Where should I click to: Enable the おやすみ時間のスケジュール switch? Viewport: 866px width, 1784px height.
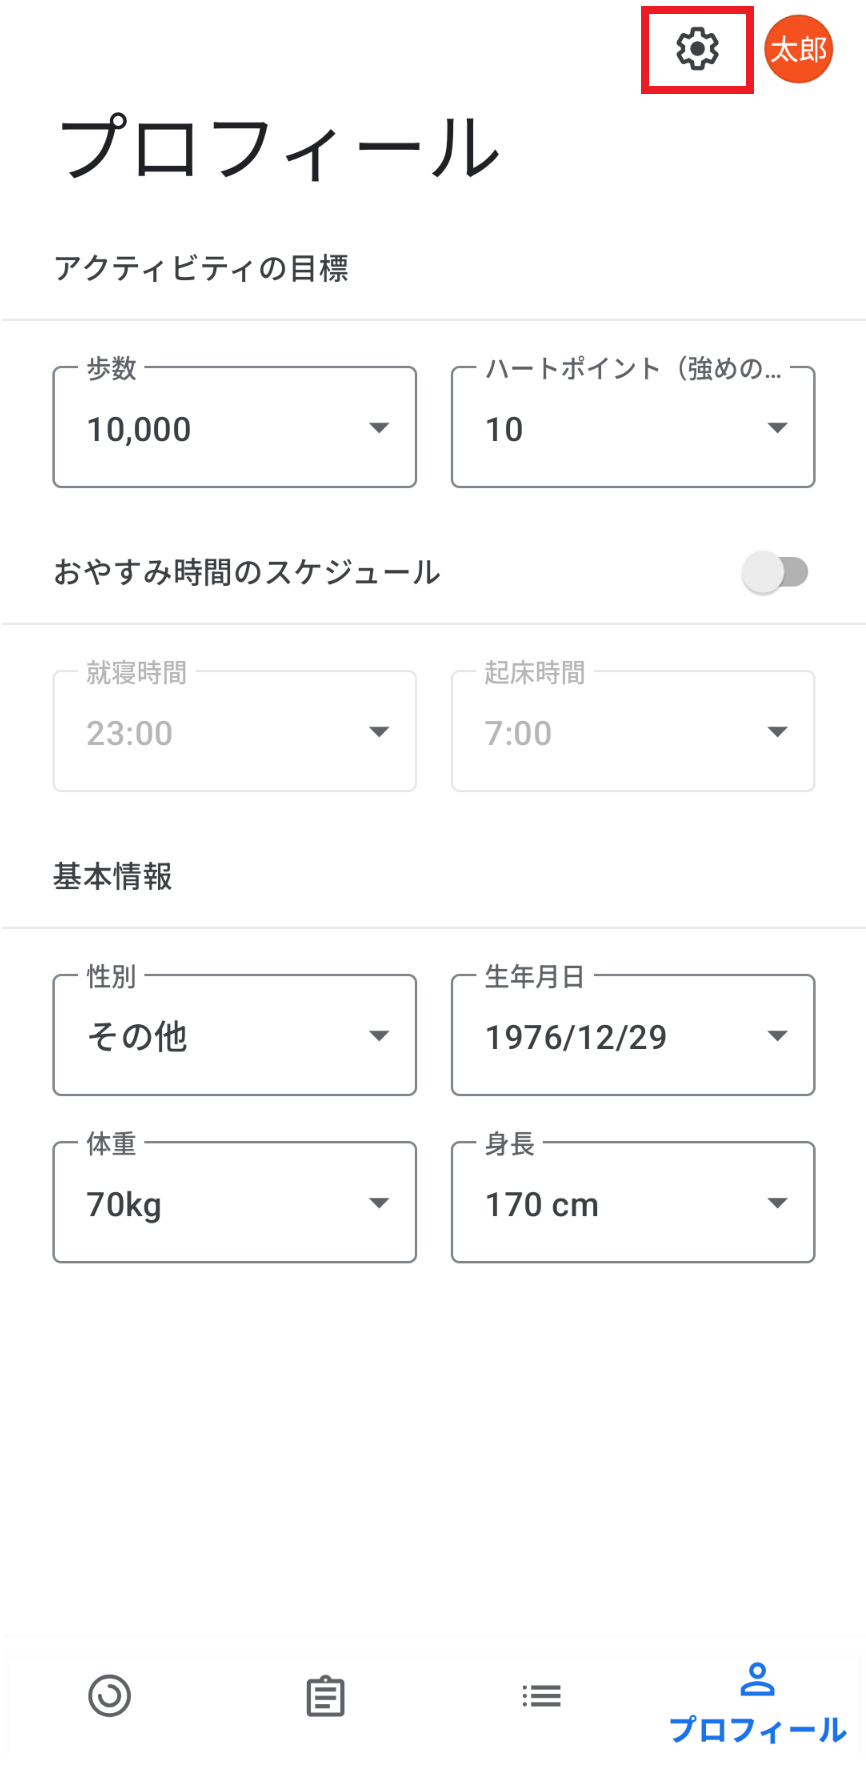[775, 573]
